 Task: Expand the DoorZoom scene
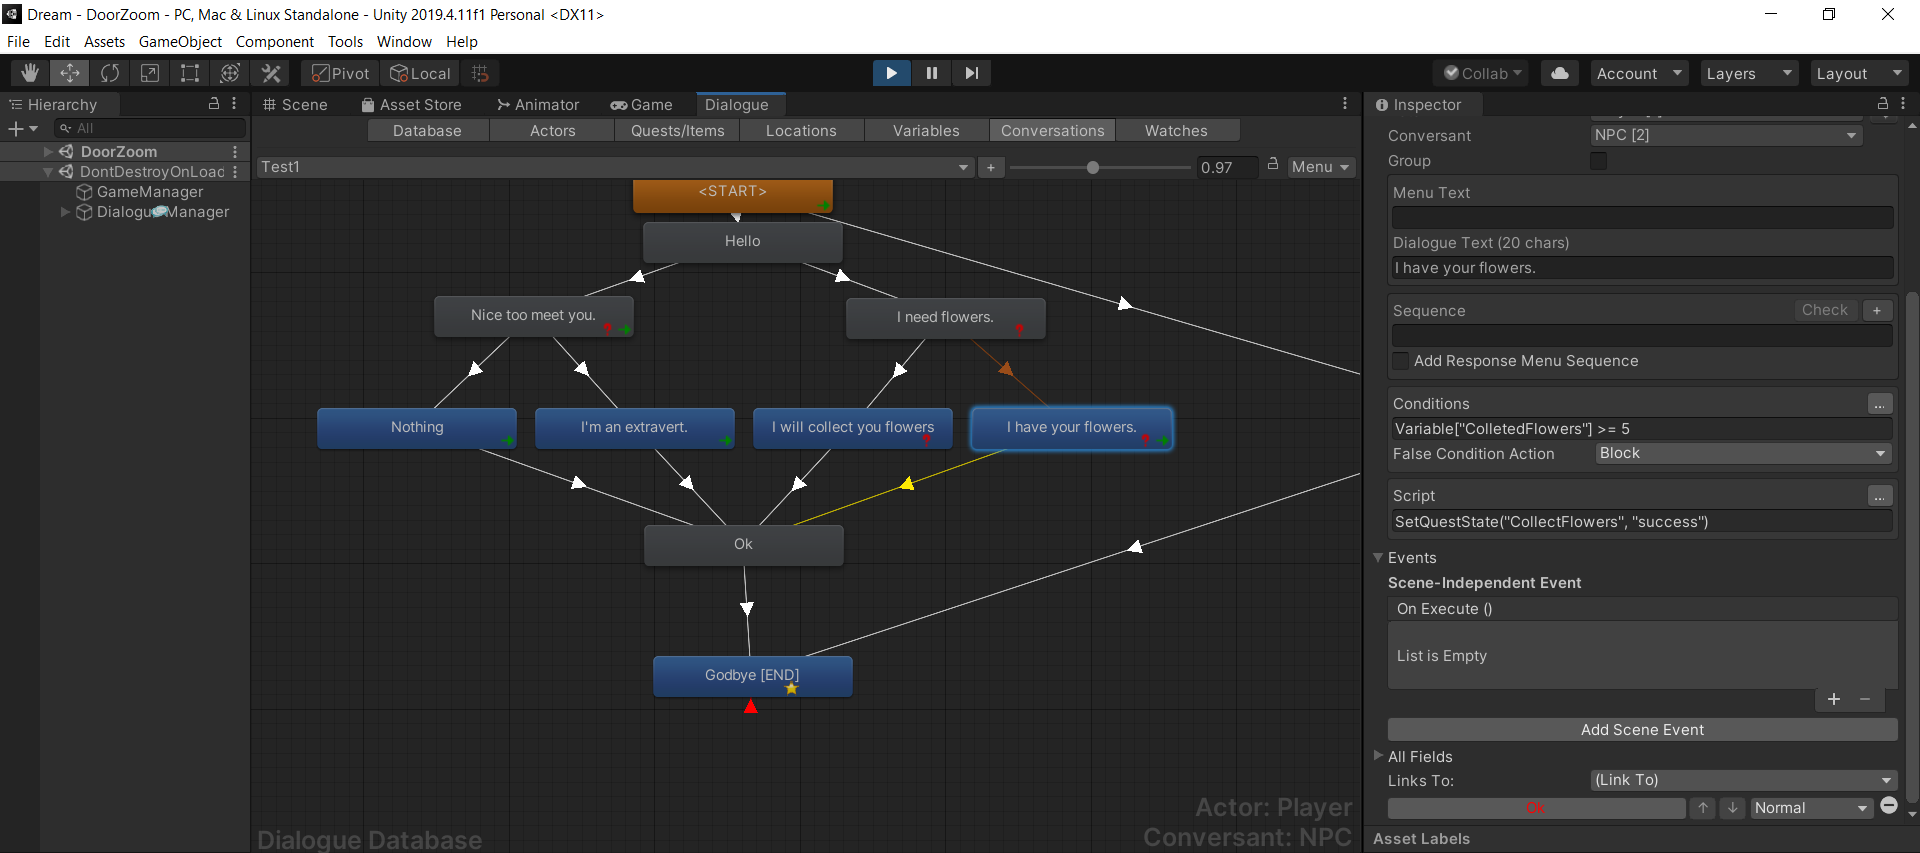click(x=48, y=152)
